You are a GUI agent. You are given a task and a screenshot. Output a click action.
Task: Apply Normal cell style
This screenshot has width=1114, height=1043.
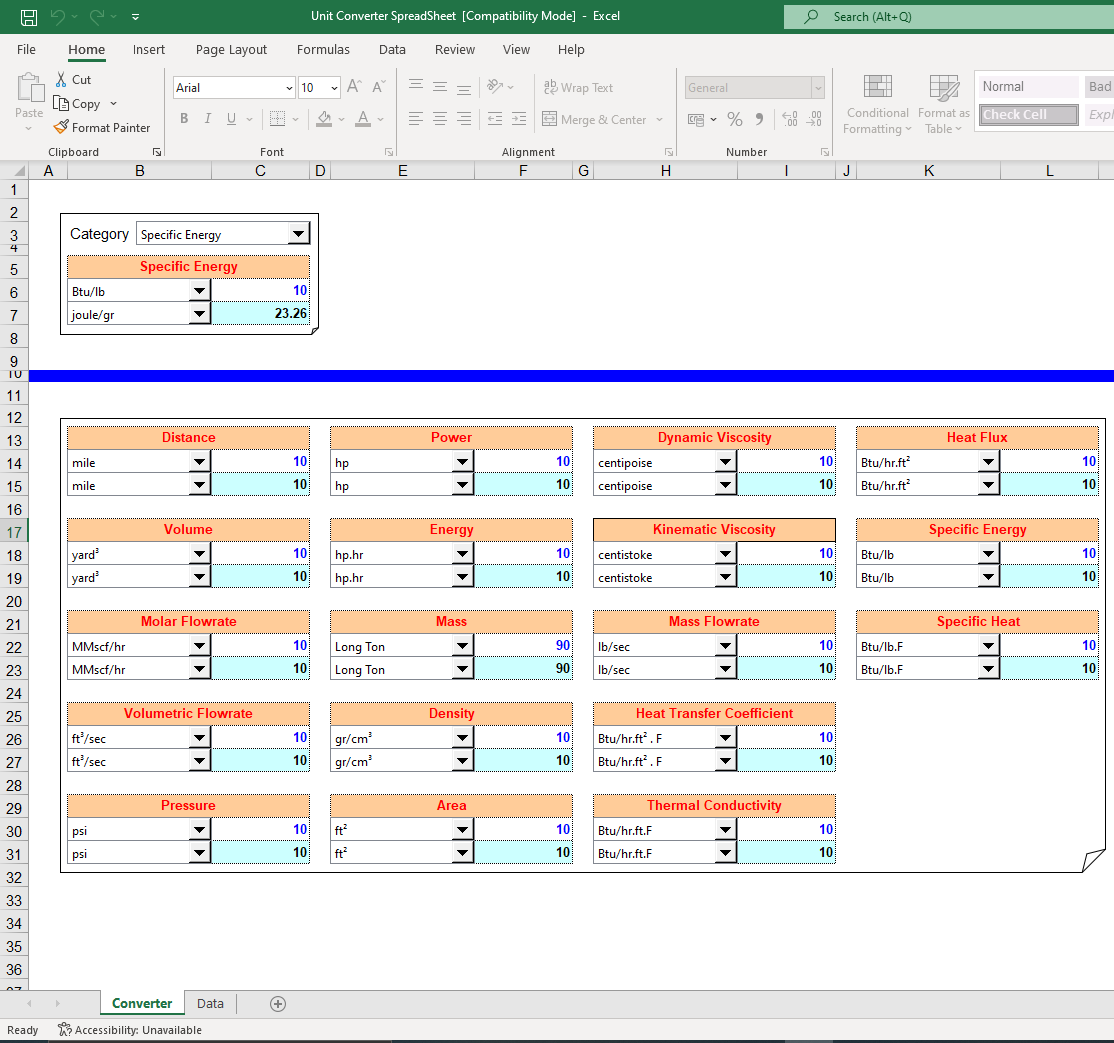[1028, 87]
